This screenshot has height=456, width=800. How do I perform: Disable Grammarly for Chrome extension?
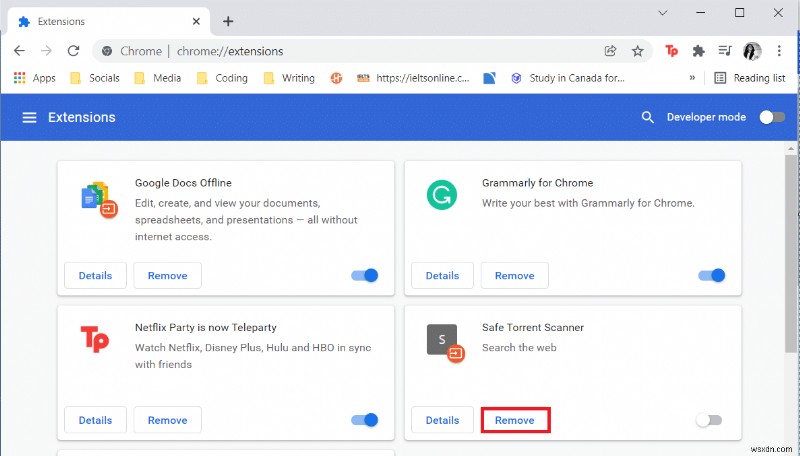tap(712, 275)
